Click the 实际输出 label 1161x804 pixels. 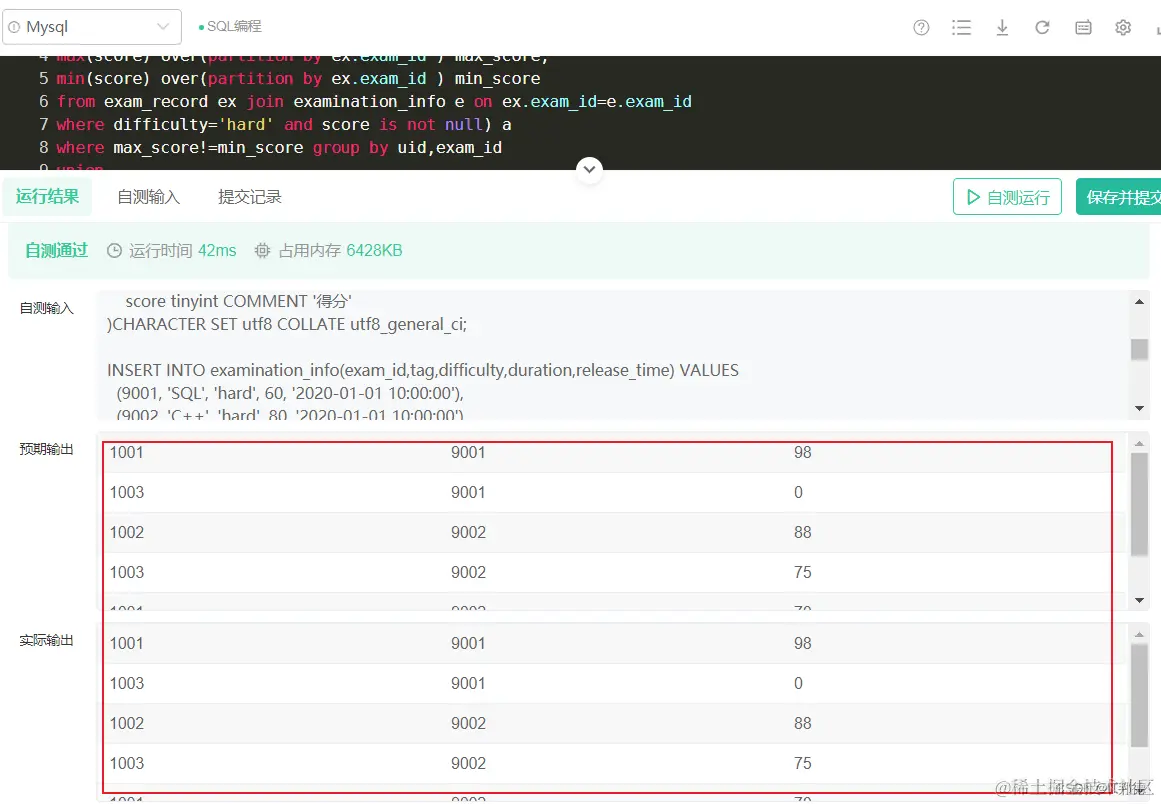tap(47, 640)
